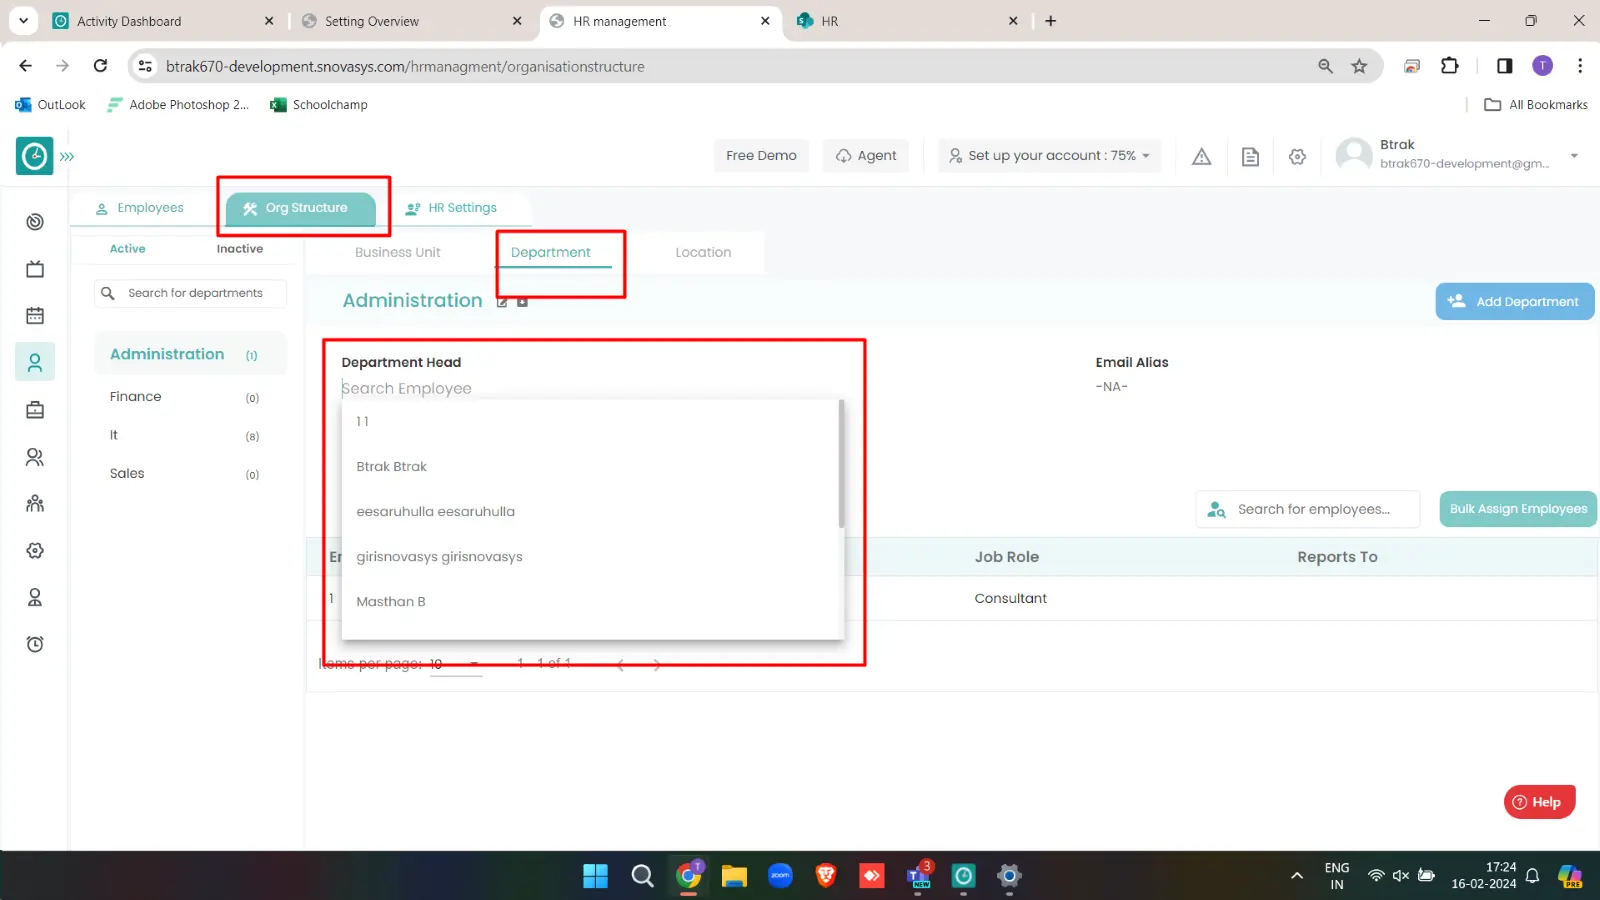Image resolution: width=1600 pixels, height=900 pixels.
Task: Open File Explorer from taskbar
Action: point(734,876)
